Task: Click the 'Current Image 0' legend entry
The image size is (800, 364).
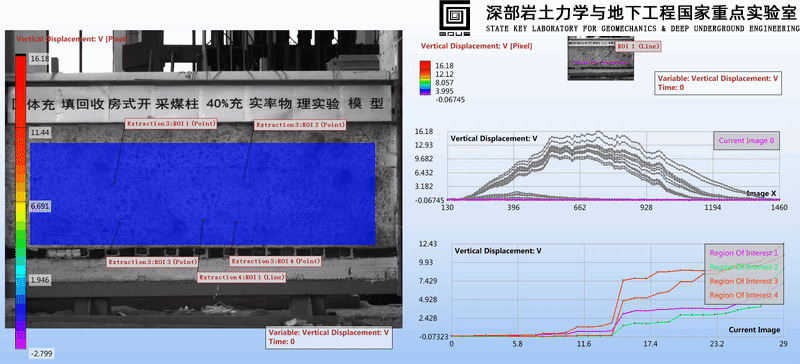Action: coord(746,140)
